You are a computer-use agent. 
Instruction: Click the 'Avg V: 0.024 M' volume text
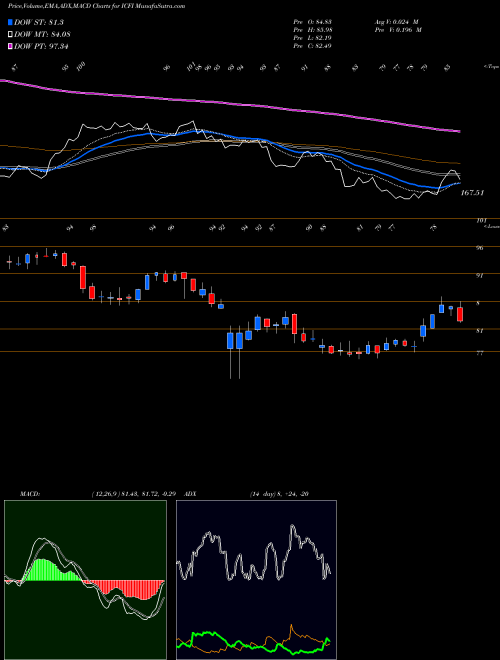click(396, 21)
